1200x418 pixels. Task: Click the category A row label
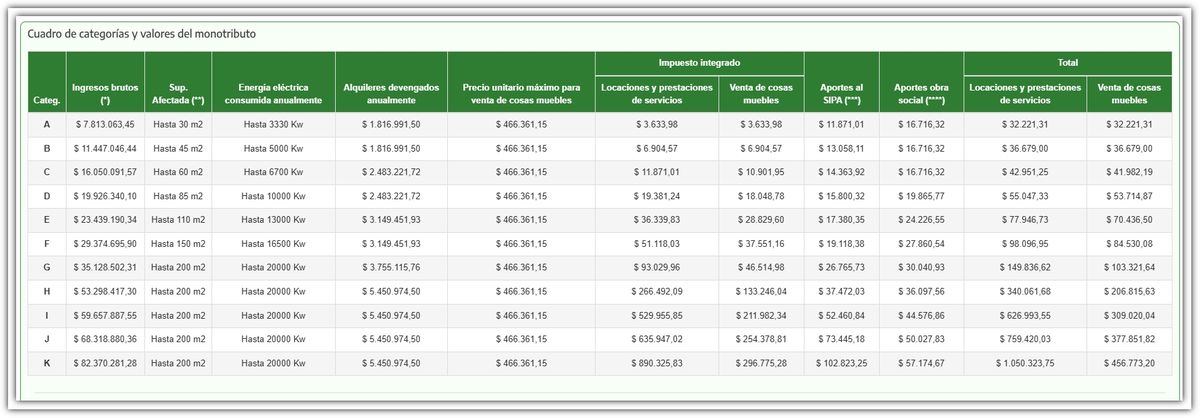pyautogui.click(x=47, y=125)
